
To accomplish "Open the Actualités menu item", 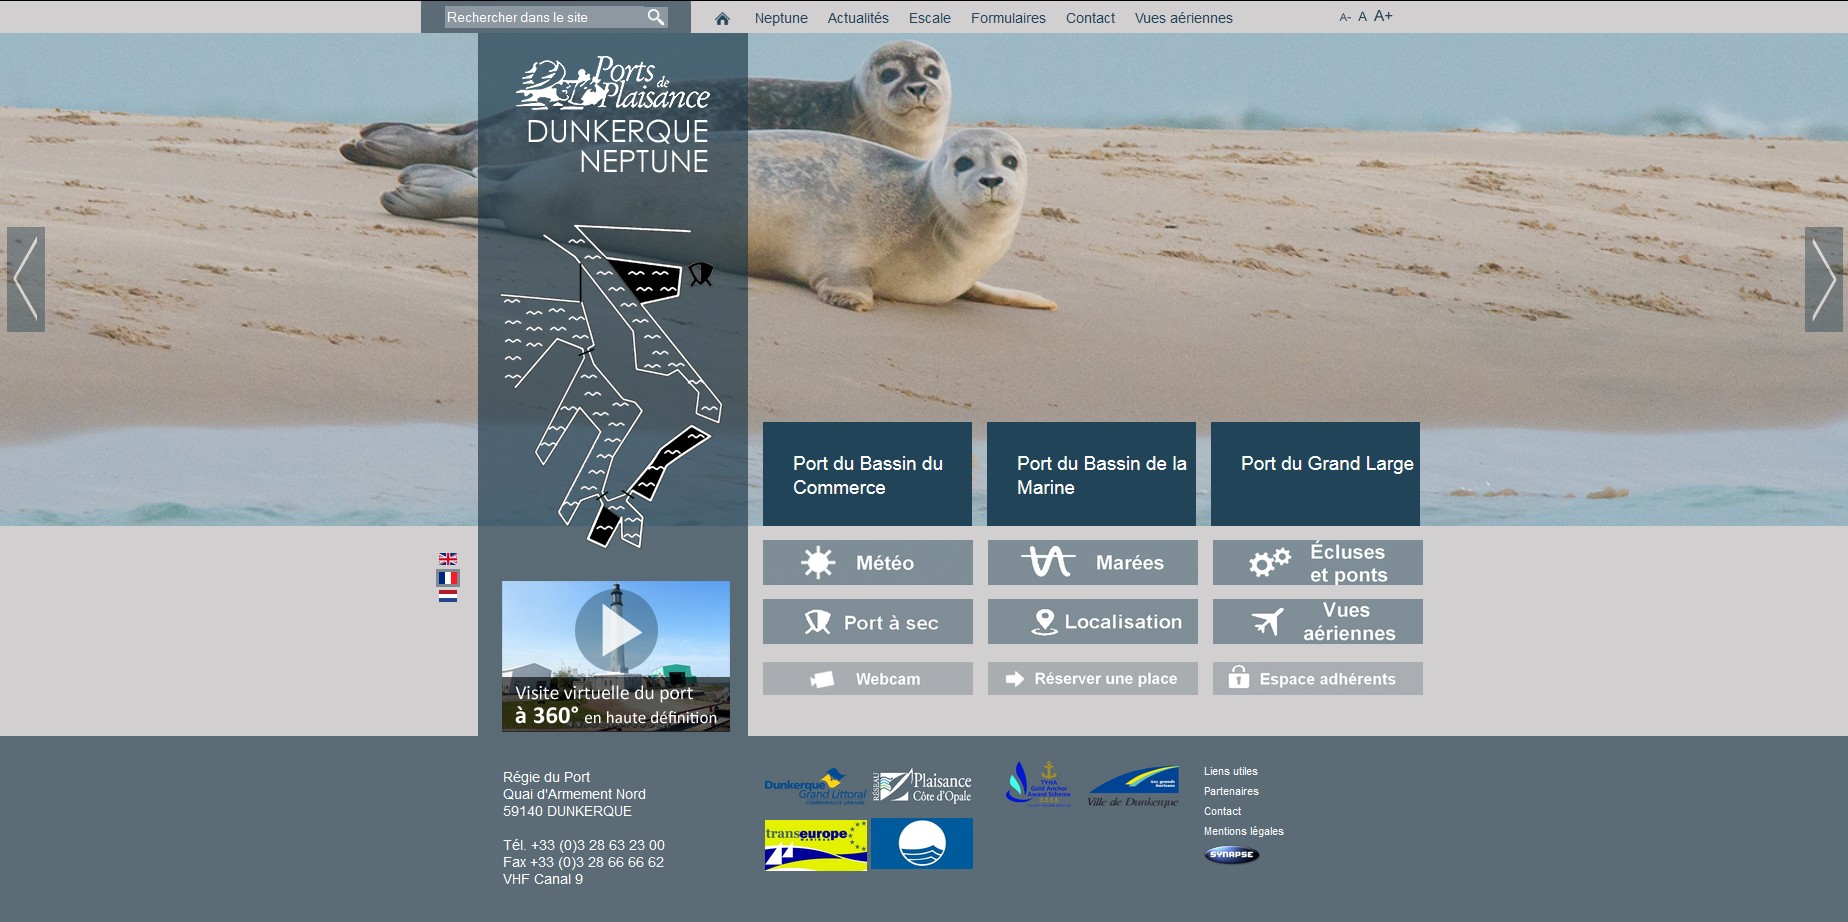I will pyautogui.click(x=858, y=18).
